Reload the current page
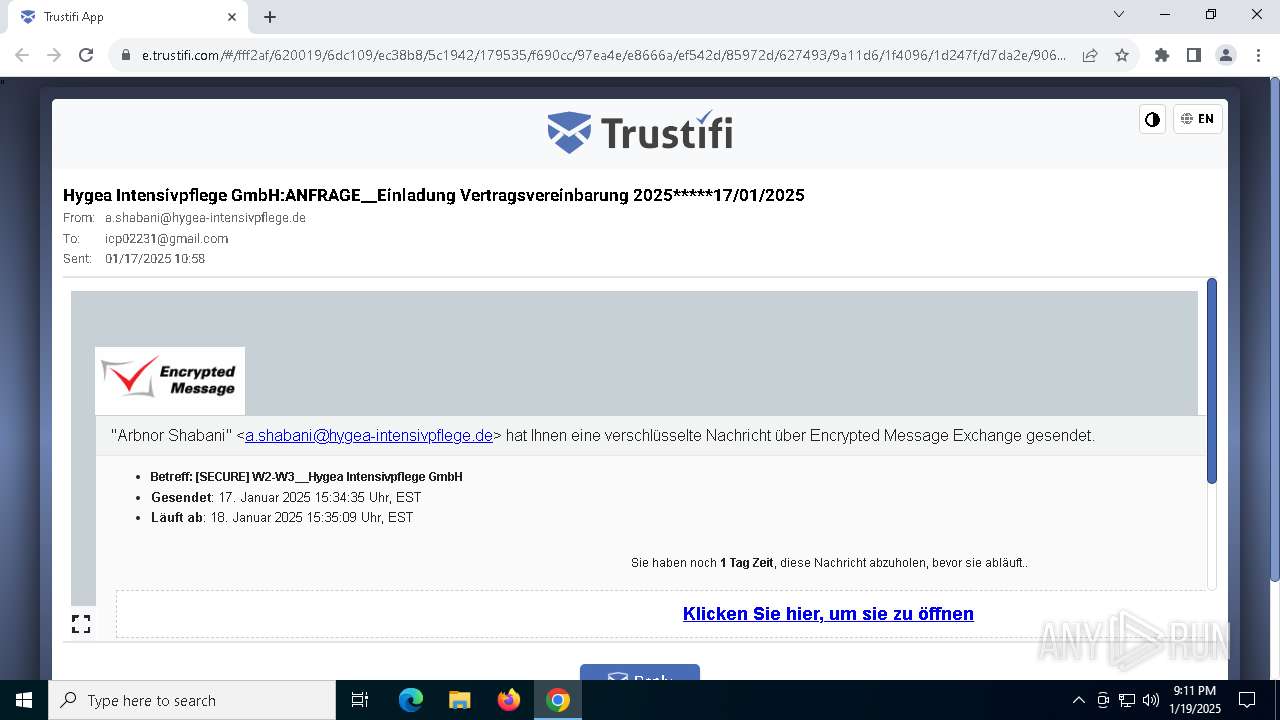 pyautogui.click(x=86, y=55)
